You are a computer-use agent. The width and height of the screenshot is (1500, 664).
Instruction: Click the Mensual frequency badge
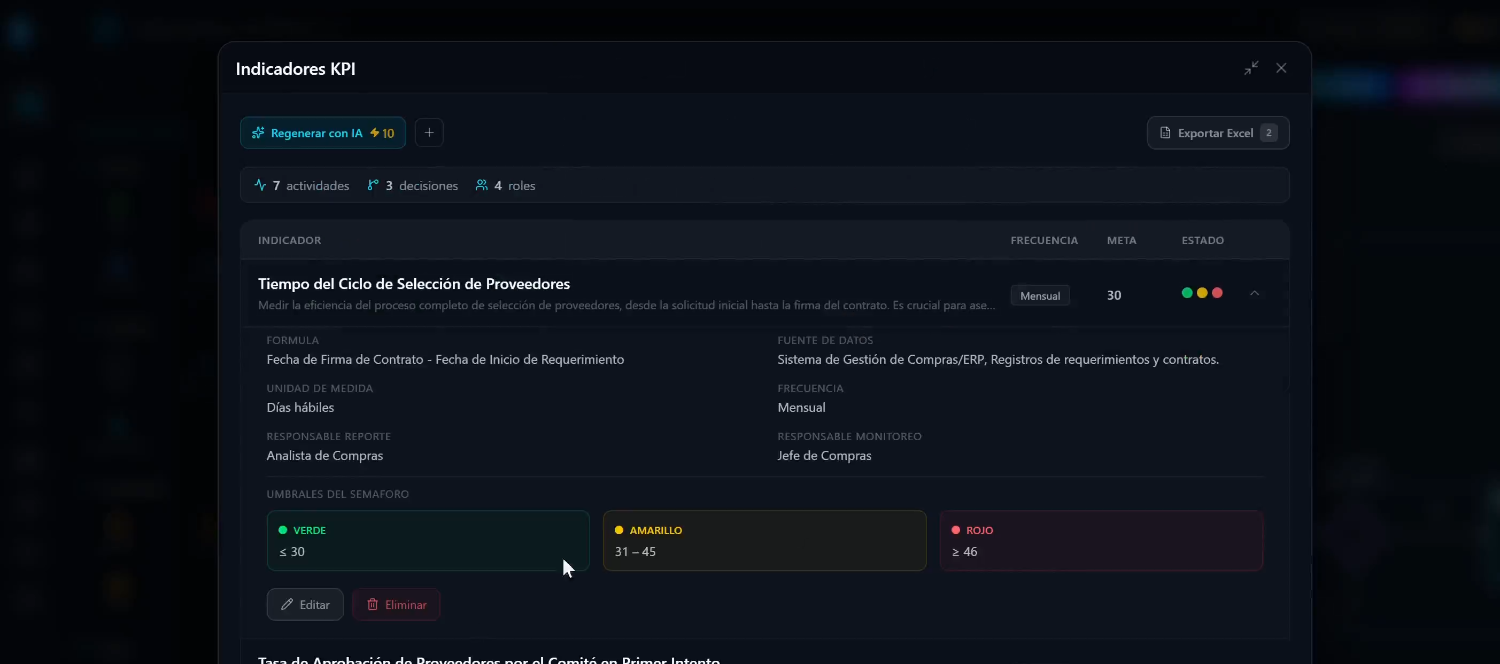point(1040,295)
